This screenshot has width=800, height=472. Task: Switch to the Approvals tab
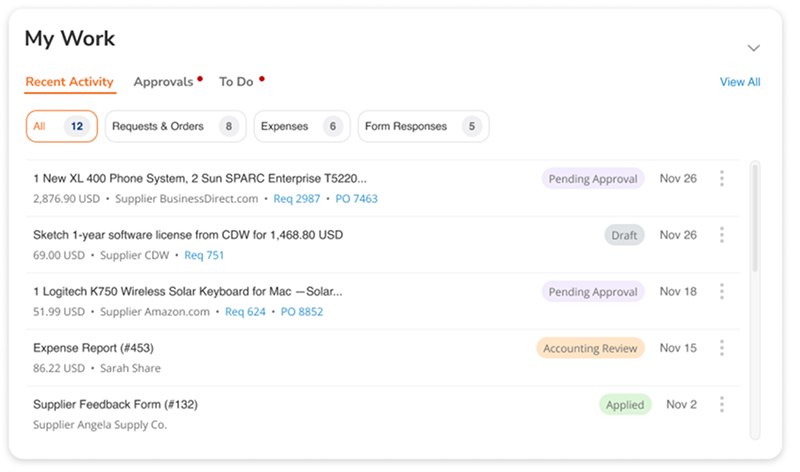click(163, 82)
